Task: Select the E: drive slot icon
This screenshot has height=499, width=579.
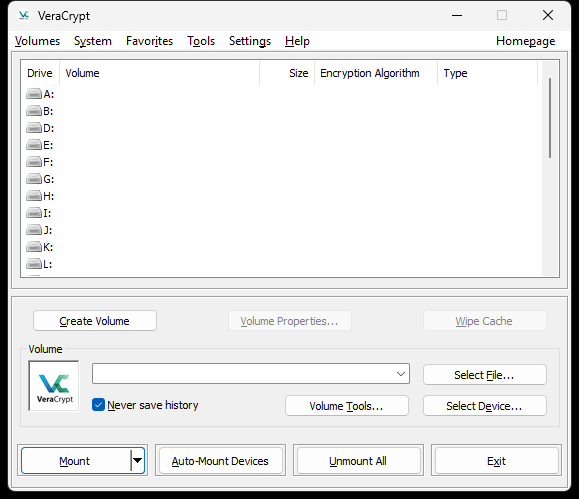Action: [x=34, y=145]
